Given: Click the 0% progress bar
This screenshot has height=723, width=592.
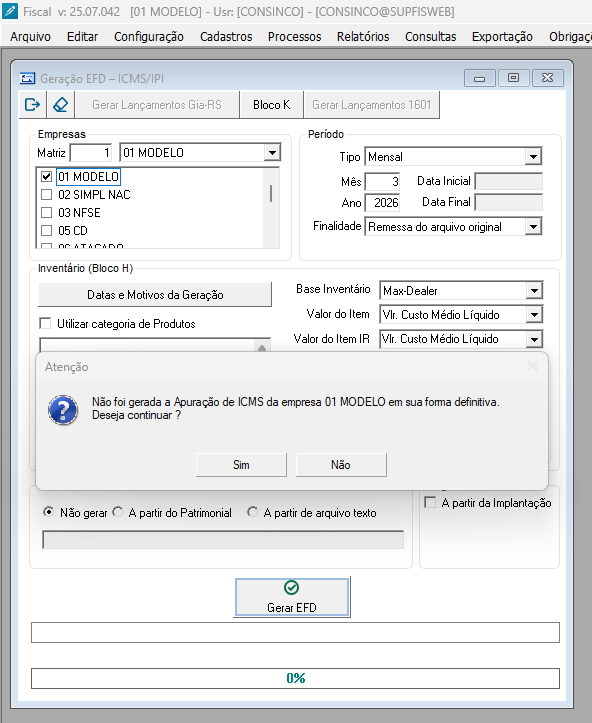Looking at the screenshot, I should (x=296, y=678).
